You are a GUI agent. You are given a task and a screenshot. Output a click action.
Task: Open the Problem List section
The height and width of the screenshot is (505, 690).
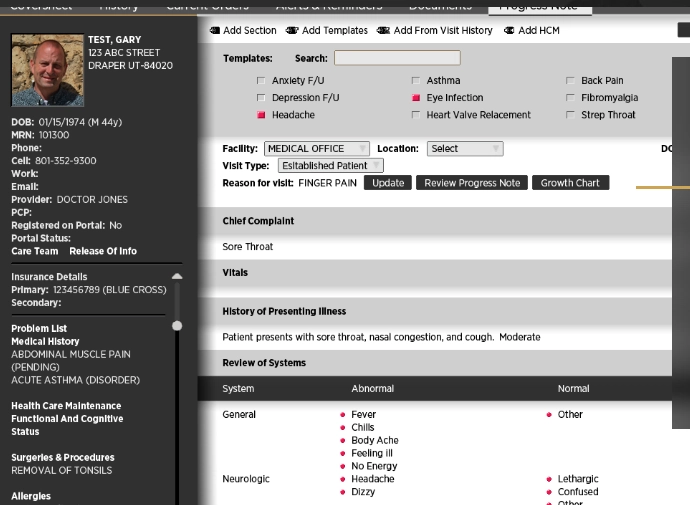(39, 329)
